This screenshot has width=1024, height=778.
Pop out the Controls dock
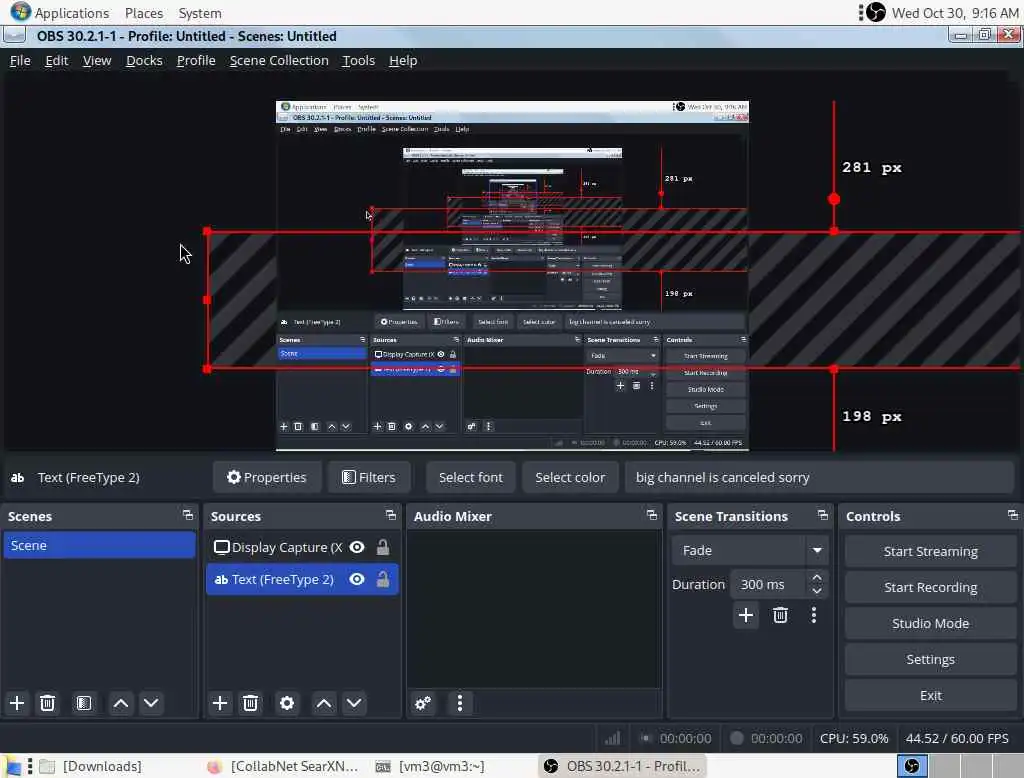(x=1013, y=515)
